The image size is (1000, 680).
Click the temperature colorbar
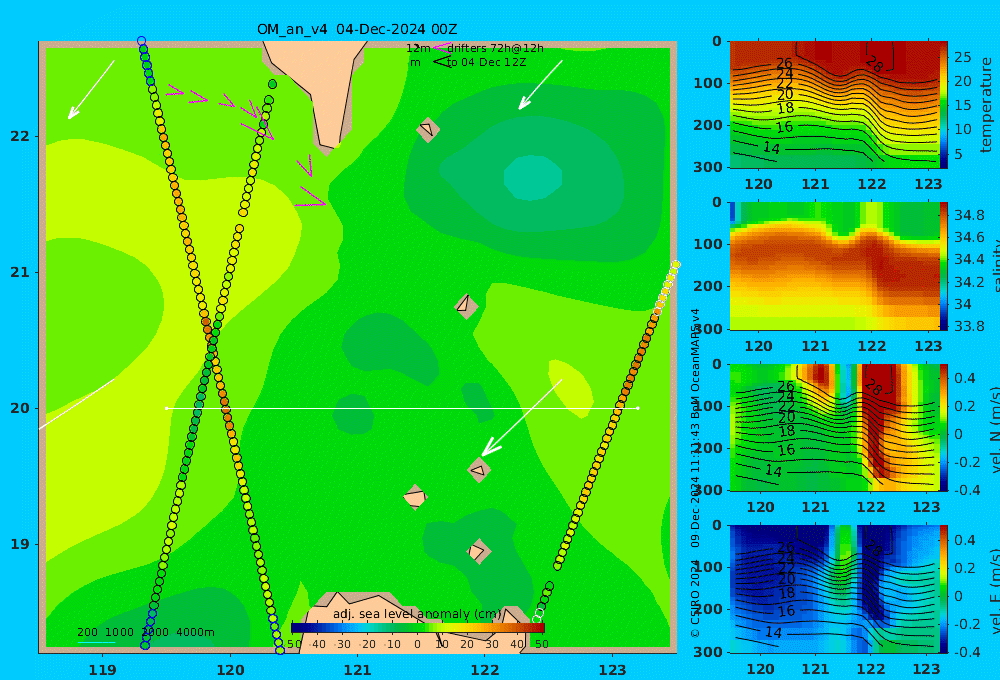pos(944,105)
